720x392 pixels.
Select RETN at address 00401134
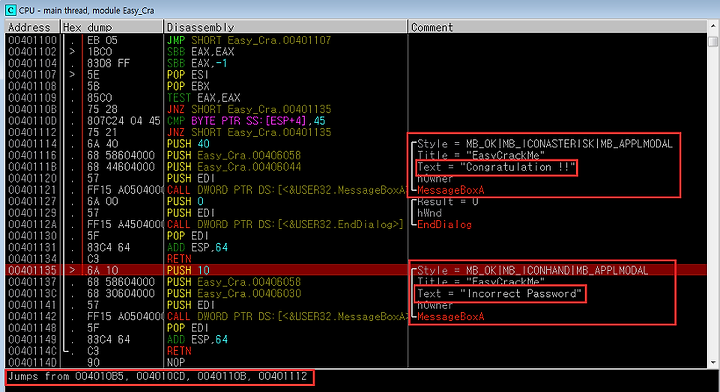click(179, 259)
